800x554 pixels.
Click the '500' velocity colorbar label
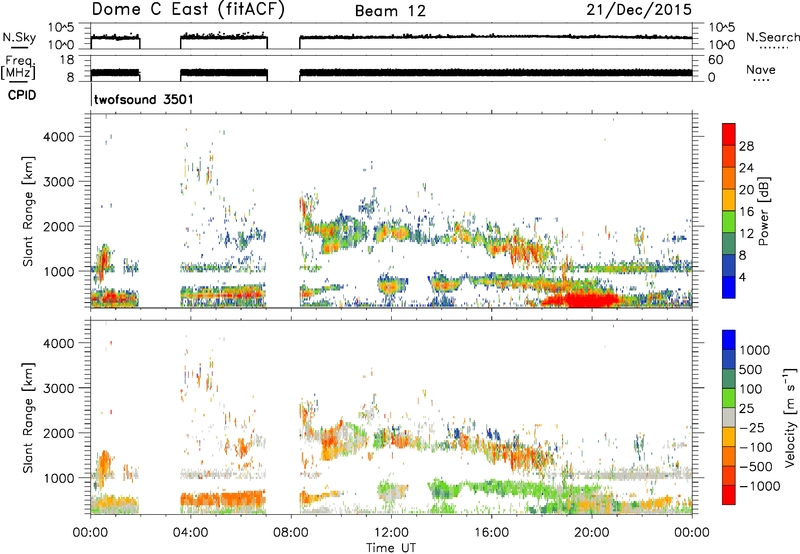(750, 370)
